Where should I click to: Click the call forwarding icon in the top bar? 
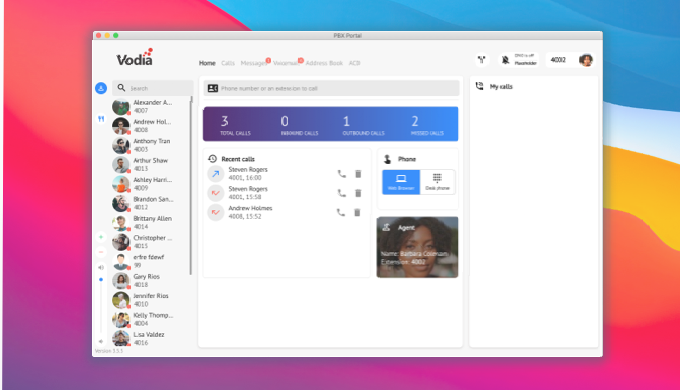(x=482, y=60)
